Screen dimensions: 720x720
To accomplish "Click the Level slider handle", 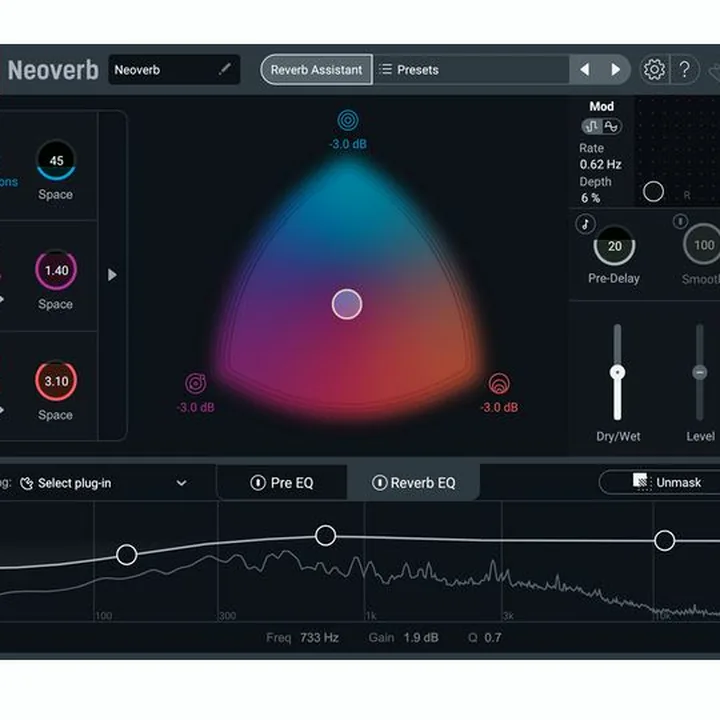I will click(x=699, y=372).
